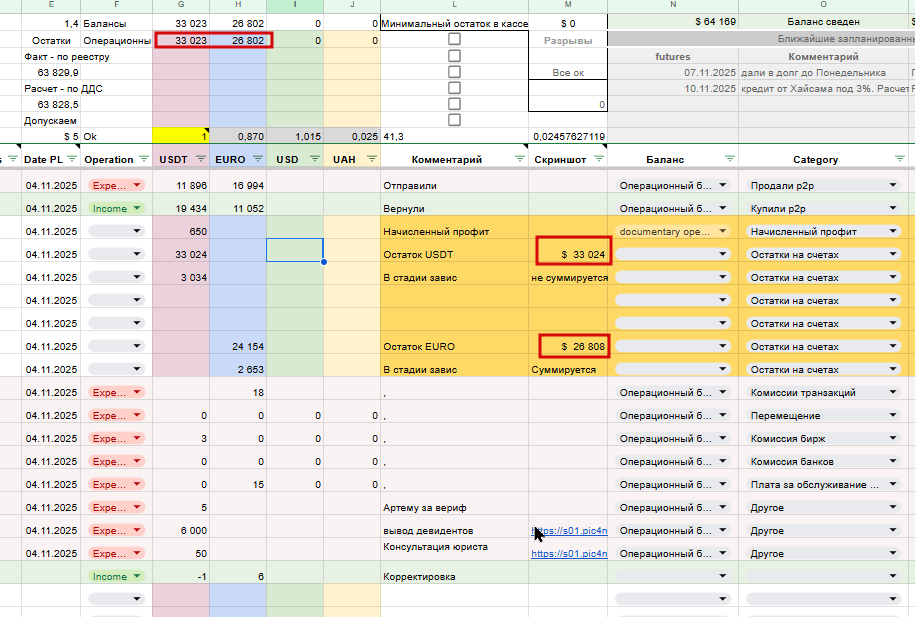
Task: Open the Продали p2p category dropdown
Action: point(824,185)
